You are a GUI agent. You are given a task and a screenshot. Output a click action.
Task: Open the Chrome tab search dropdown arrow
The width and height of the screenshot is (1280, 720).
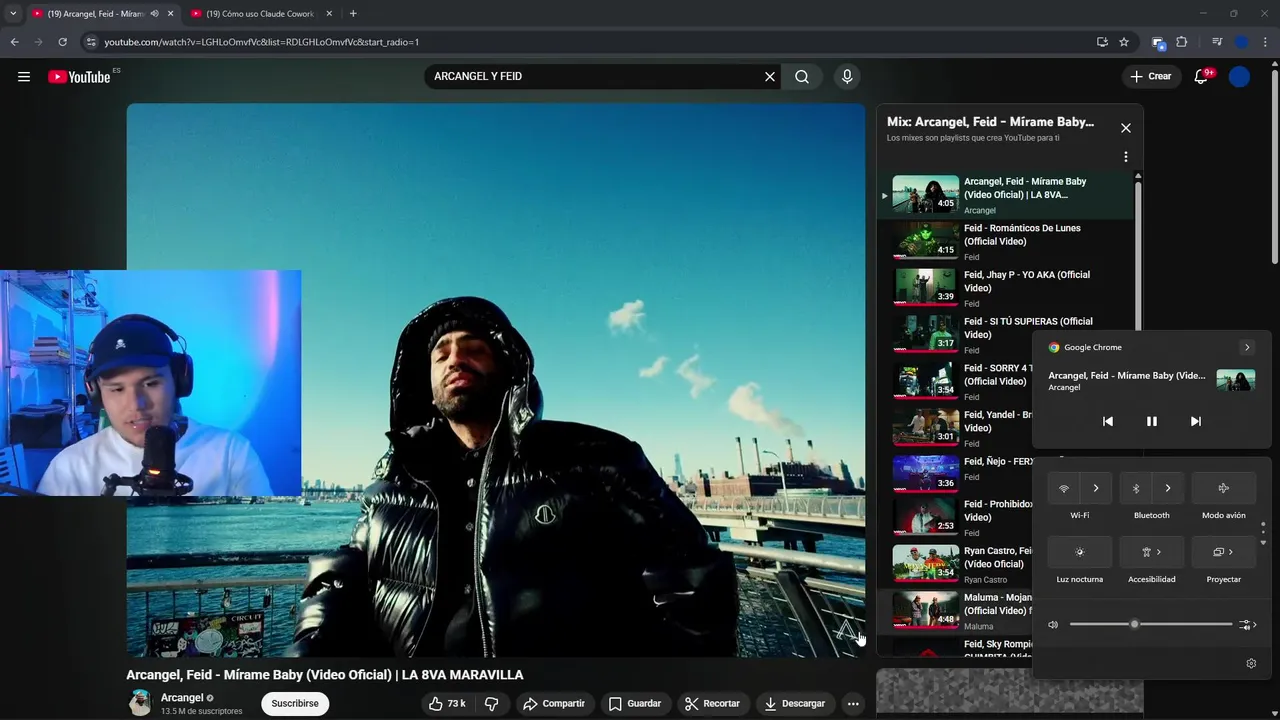point(13,14)
